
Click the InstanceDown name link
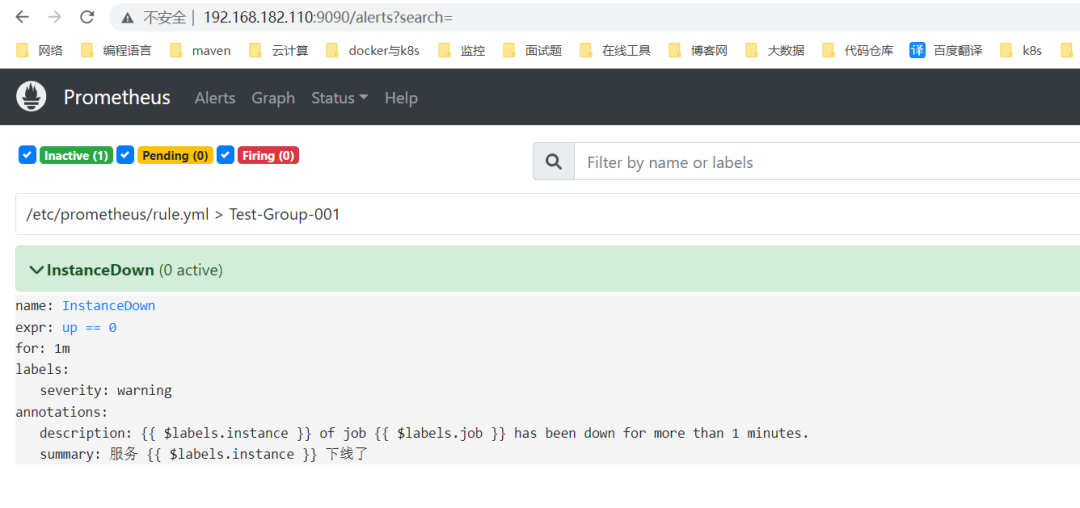(109, 306)
